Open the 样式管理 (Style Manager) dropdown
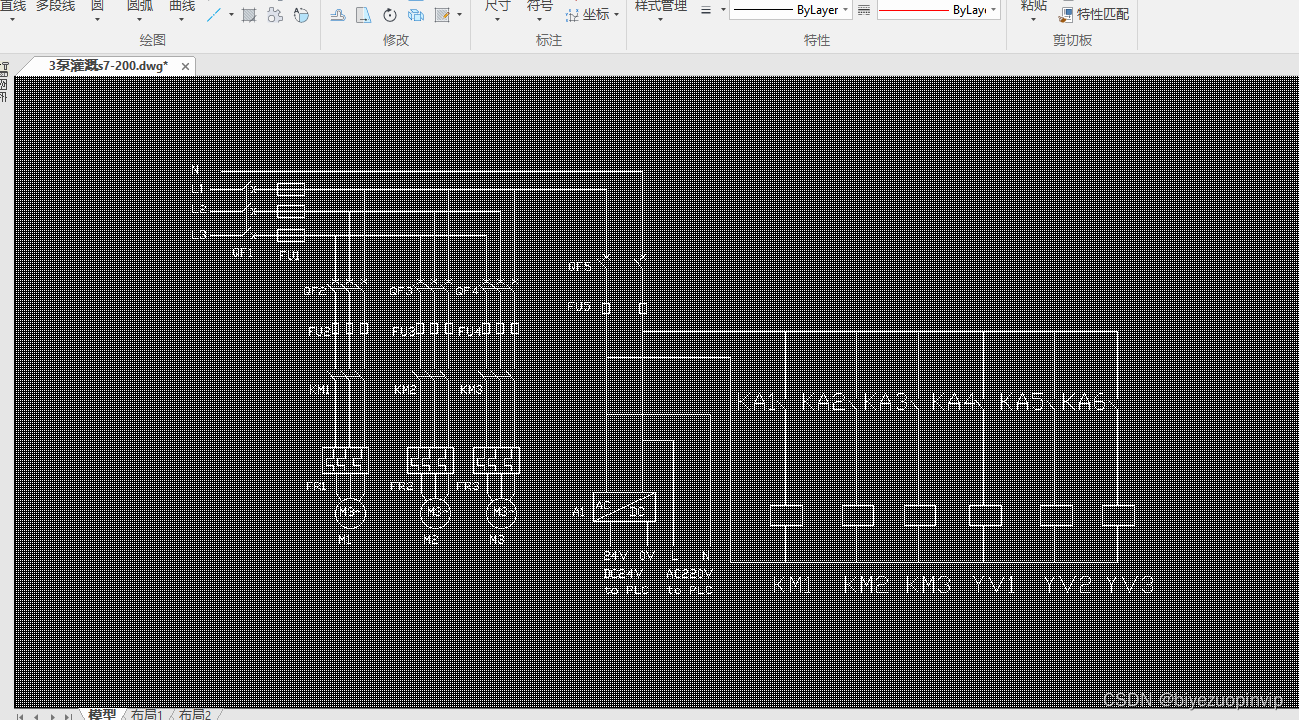The image size is (1299, 720). pos(660,20)
